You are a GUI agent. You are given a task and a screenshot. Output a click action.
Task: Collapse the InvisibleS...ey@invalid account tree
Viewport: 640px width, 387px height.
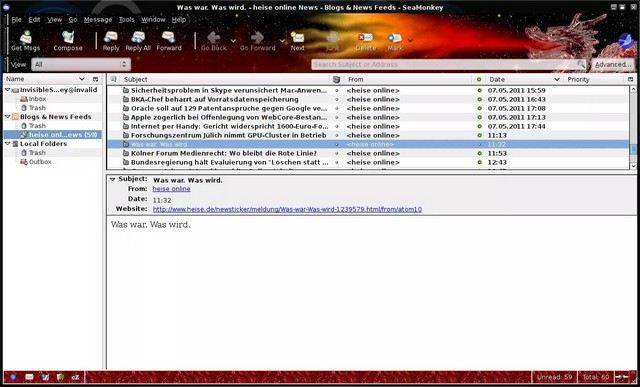coord(7,89)
